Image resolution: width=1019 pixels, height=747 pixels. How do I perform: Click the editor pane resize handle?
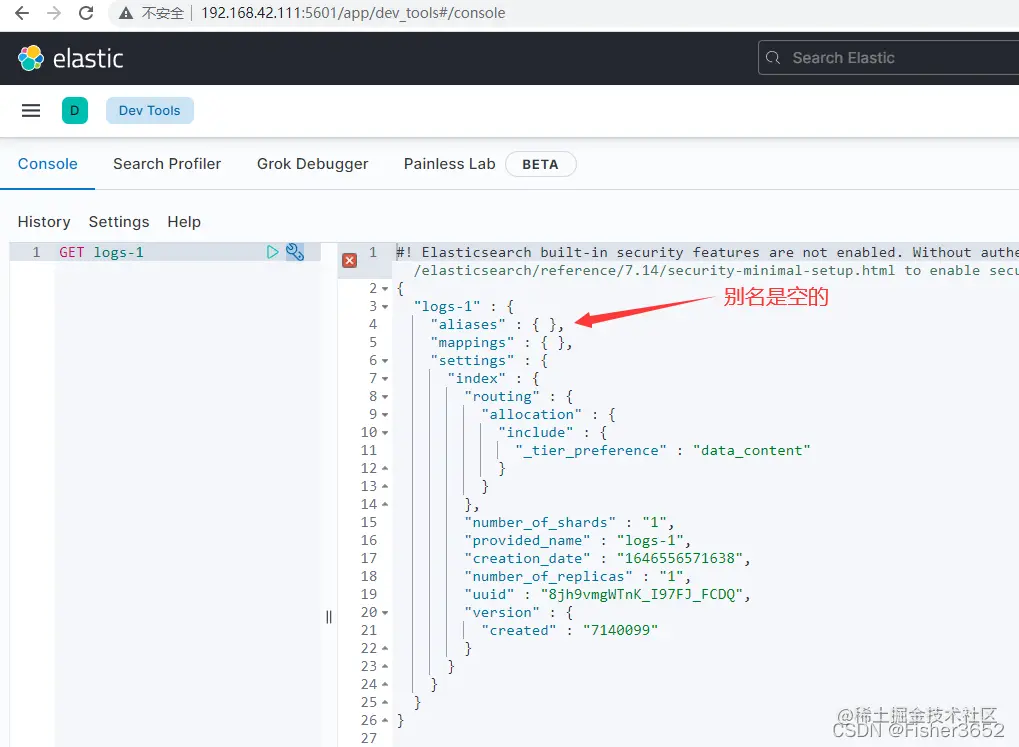pos(329,617)
